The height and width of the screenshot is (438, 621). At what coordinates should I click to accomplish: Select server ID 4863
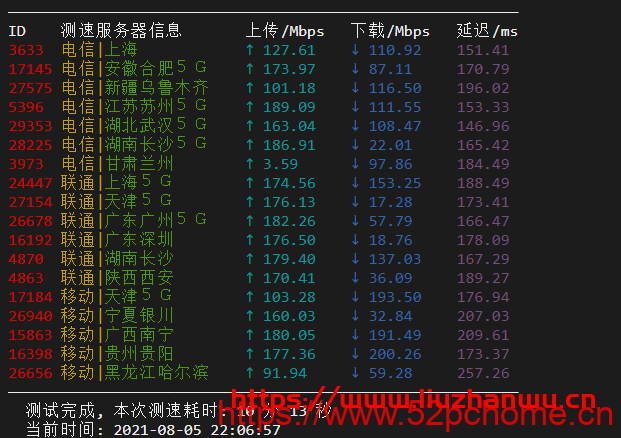point(26,278)
